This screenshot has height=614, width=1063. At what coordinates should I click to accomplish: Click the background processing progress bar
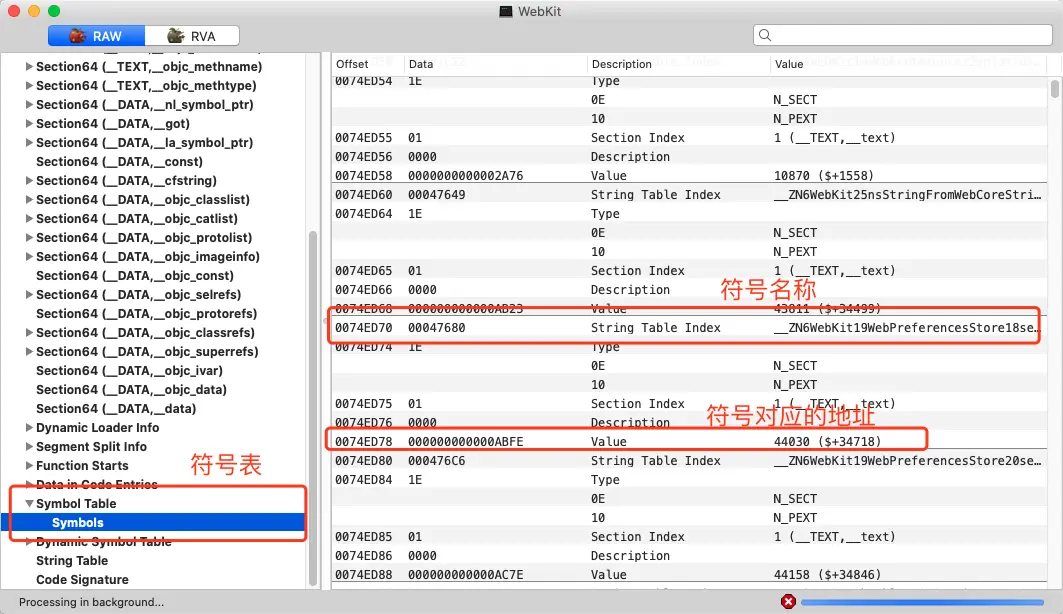click(x=922, y=602)
